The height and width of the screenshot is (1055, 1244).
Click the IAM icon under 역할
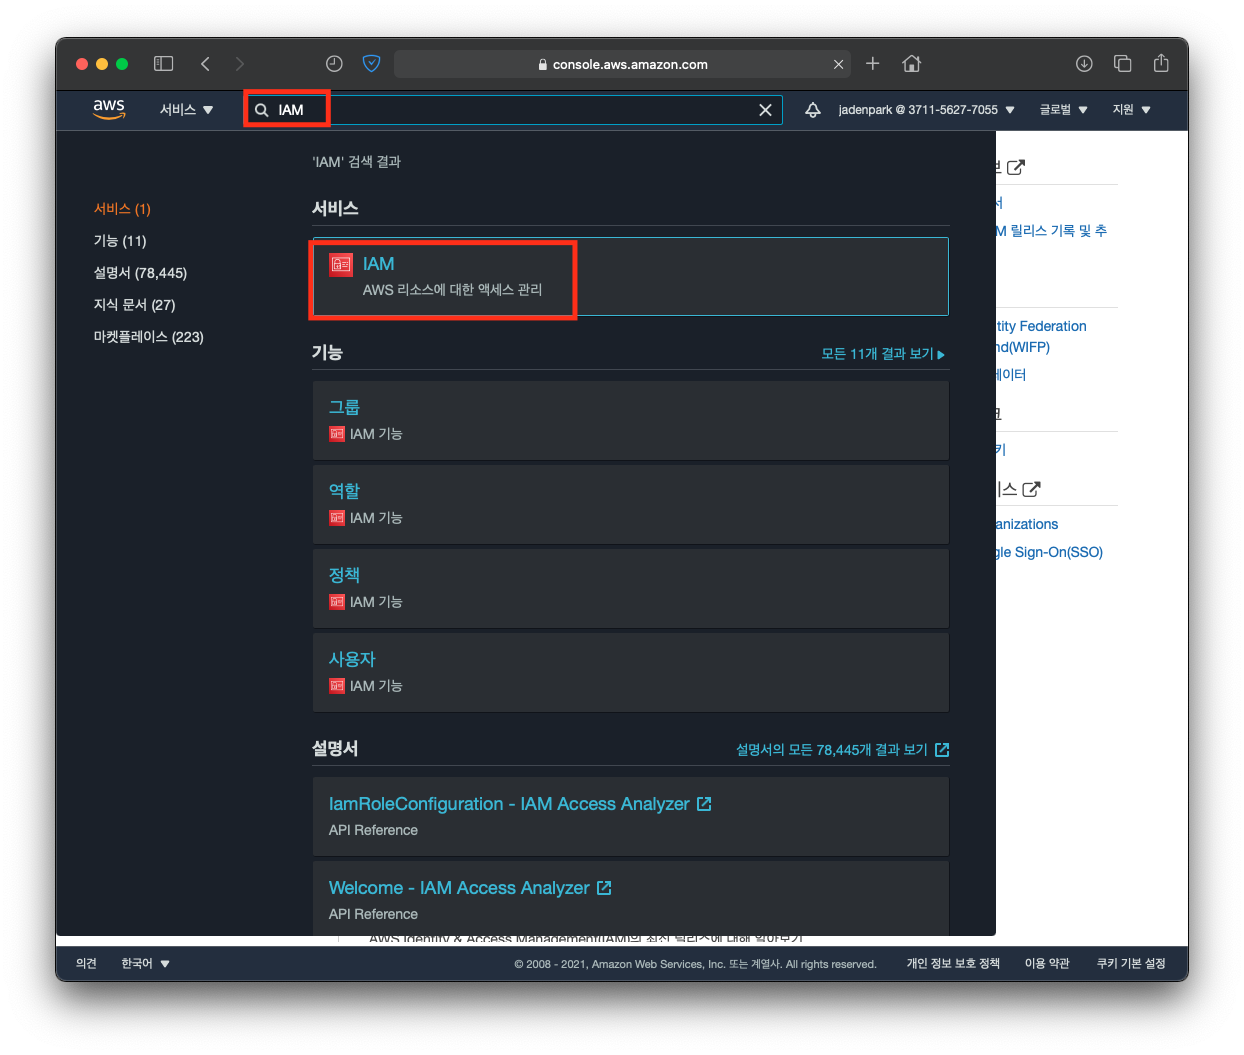tap(337, 518)
